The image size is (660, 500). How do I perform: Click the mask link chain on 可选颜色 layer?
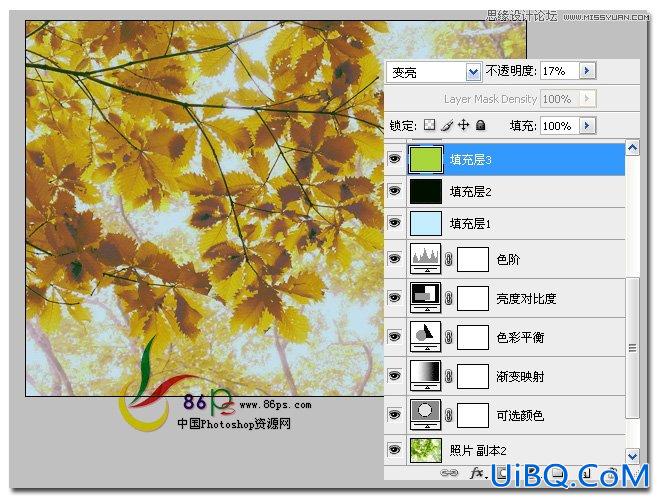coord(449,415)
